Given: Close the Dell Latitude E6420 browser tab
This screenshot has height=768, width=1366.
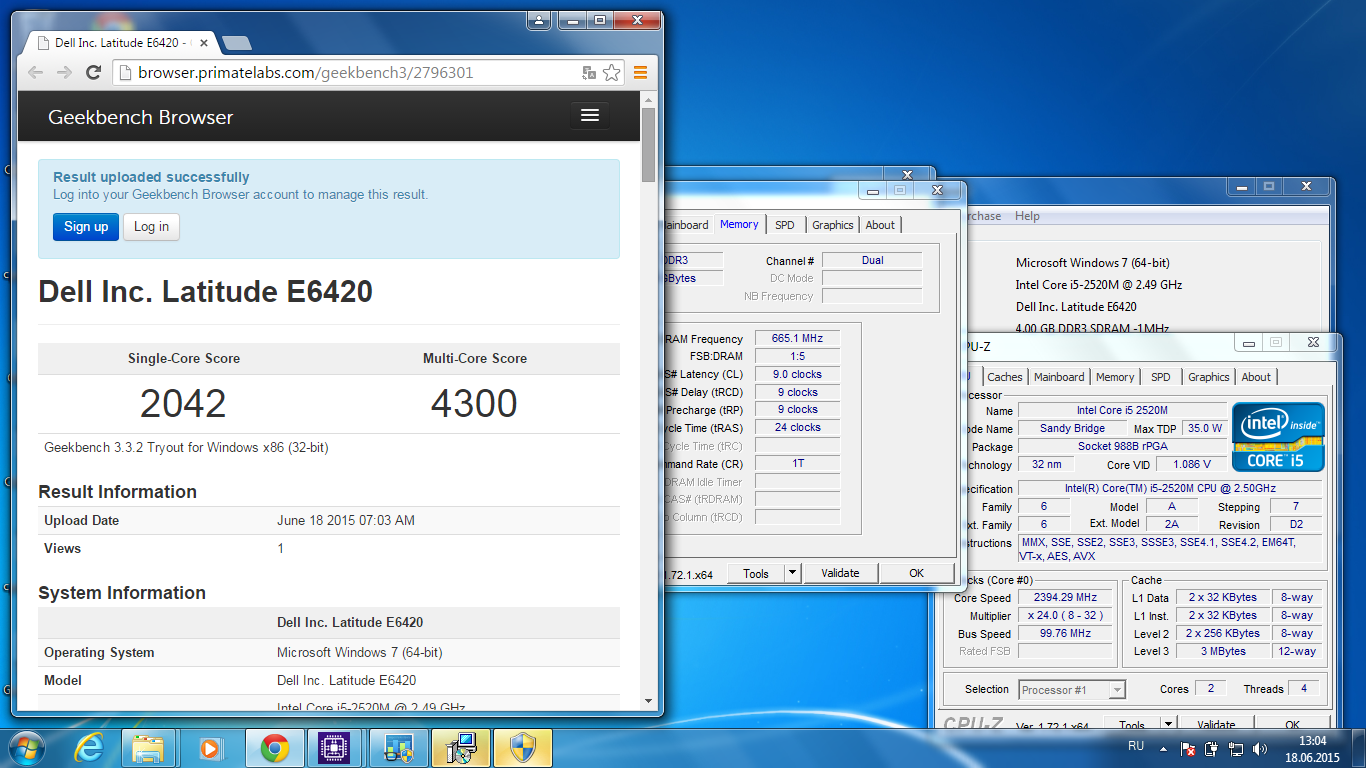Looking at the screenshot, I should tap(204, 43).
